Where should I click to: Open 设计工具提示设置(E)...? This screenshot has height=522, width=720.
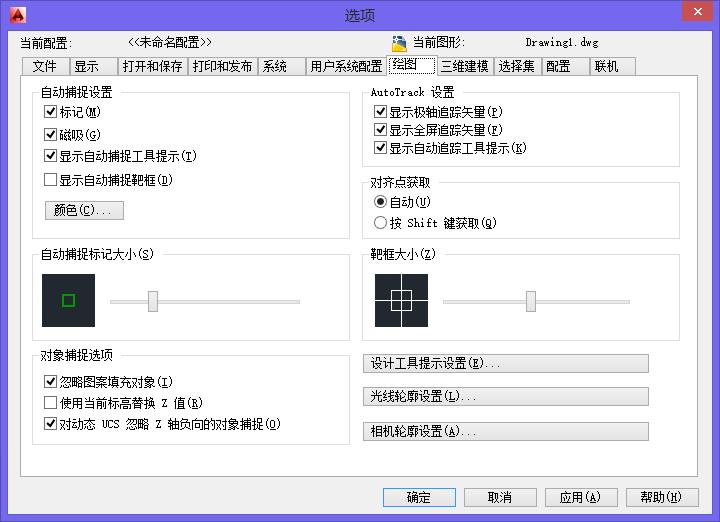click(506, 363)
